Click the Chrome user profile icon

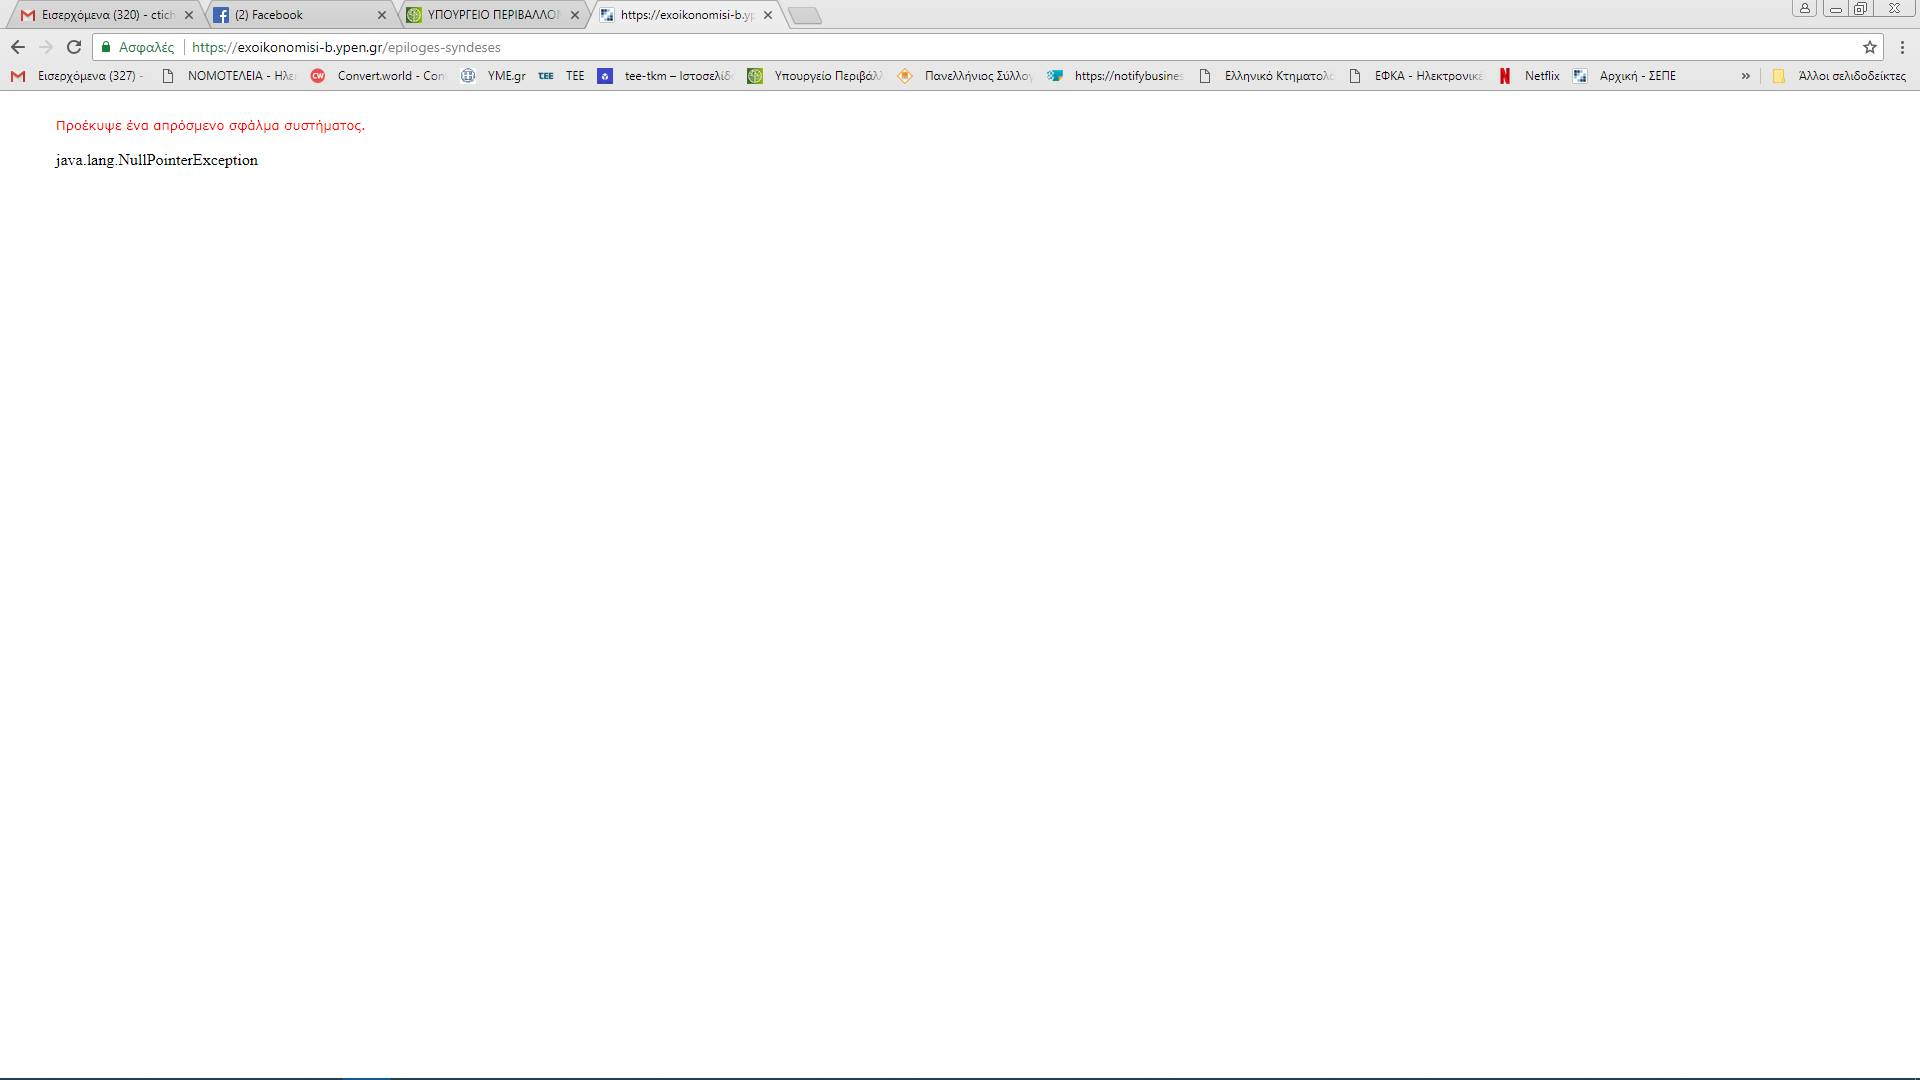tap(1804, 8)
